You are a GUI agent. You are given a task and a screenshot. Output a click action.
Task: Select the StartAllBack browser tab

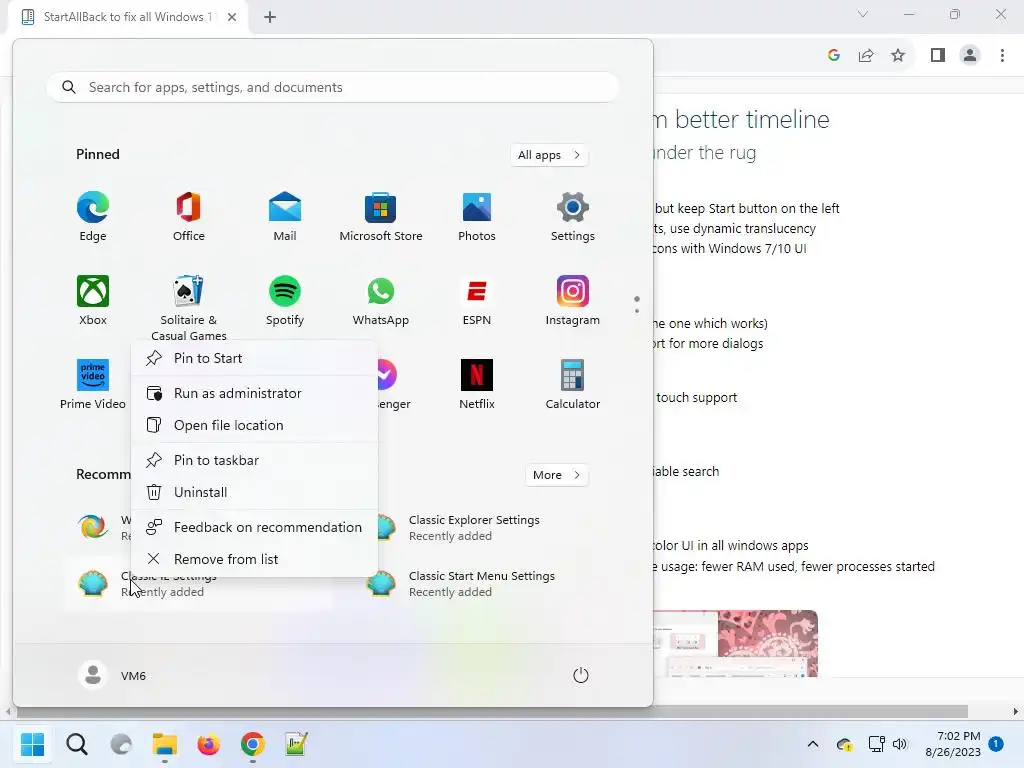pos(127,17)
